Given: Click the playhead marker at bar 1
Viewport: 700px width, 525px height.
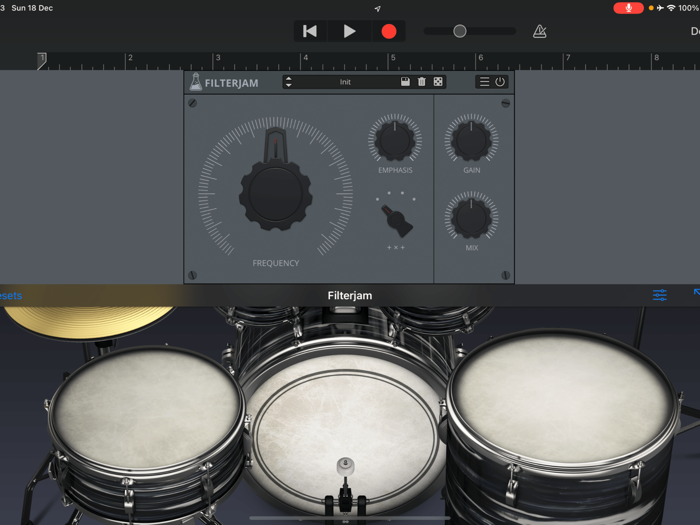Looking at the screenshot, I should (42, 61).
